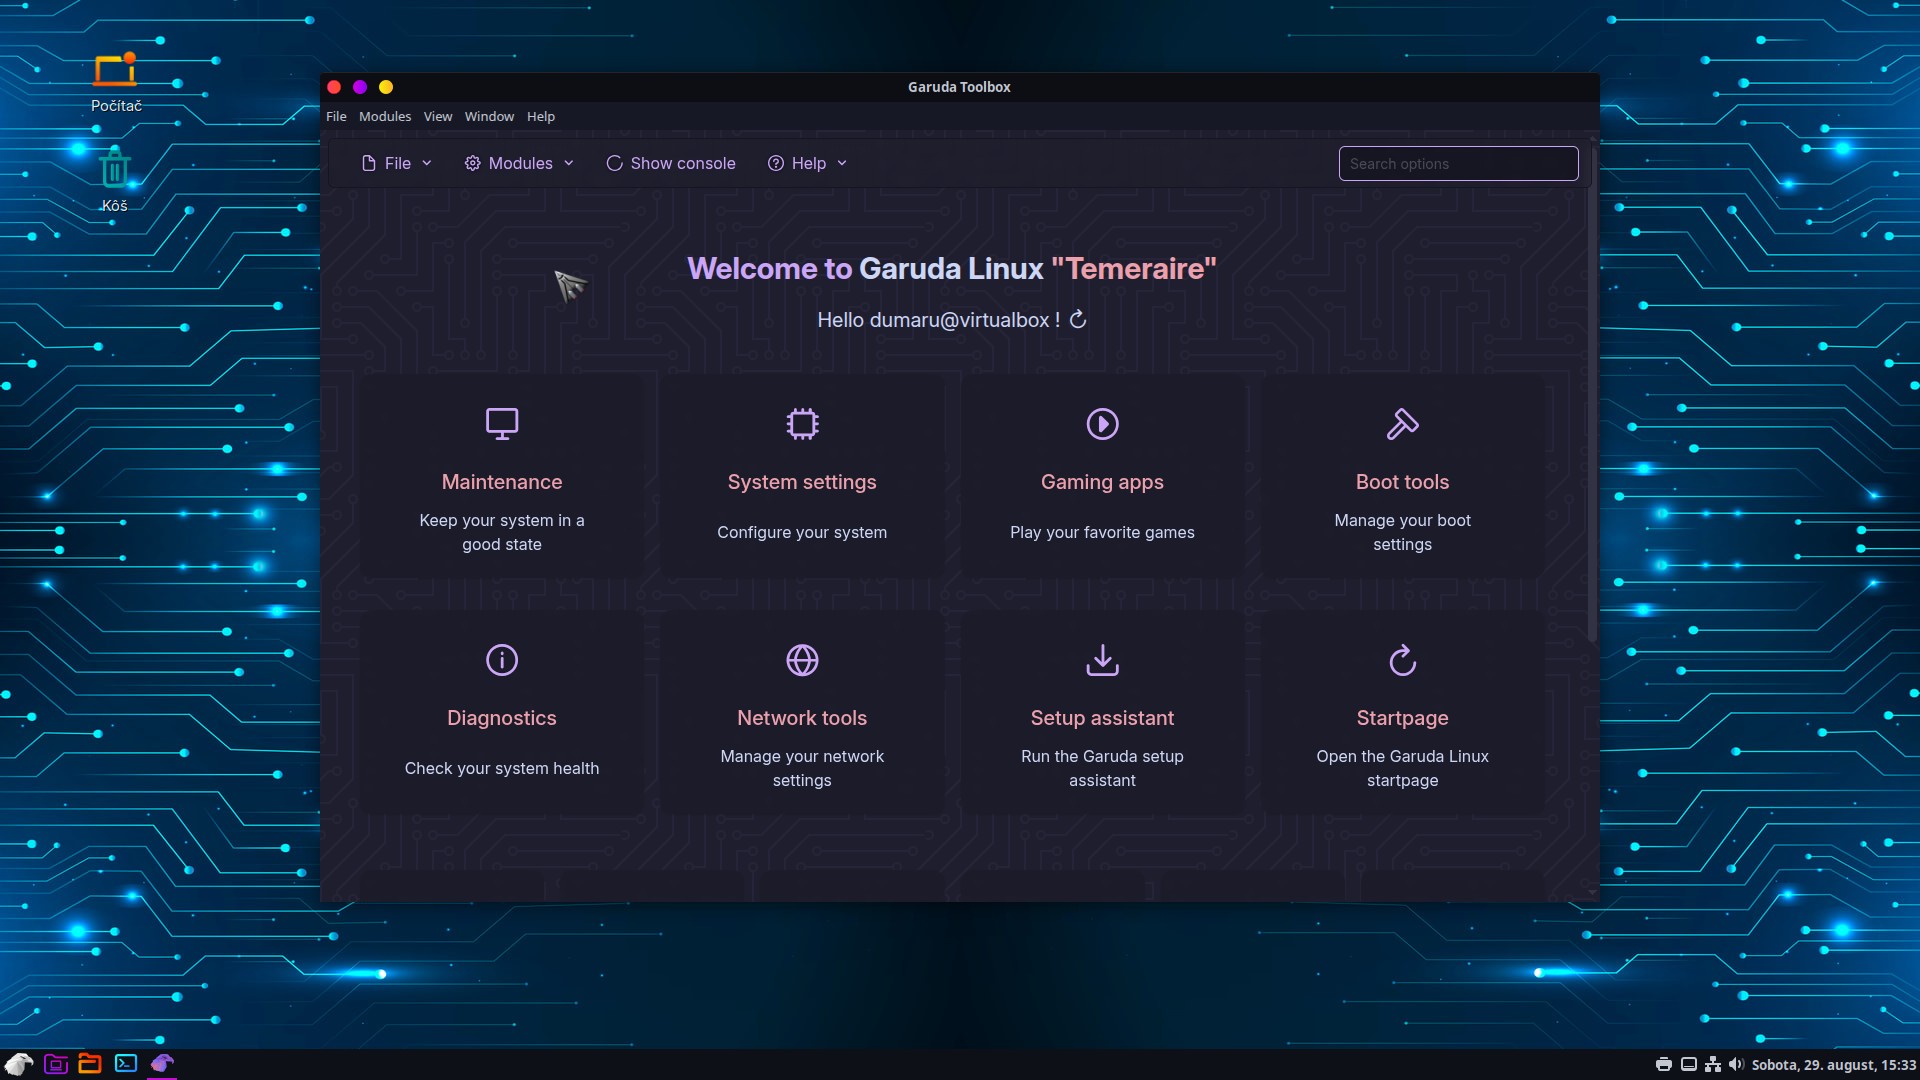The width and height of the screenshot is (1920, 1080).
Task: Focus the Search options field
Action: (1458, 164)
